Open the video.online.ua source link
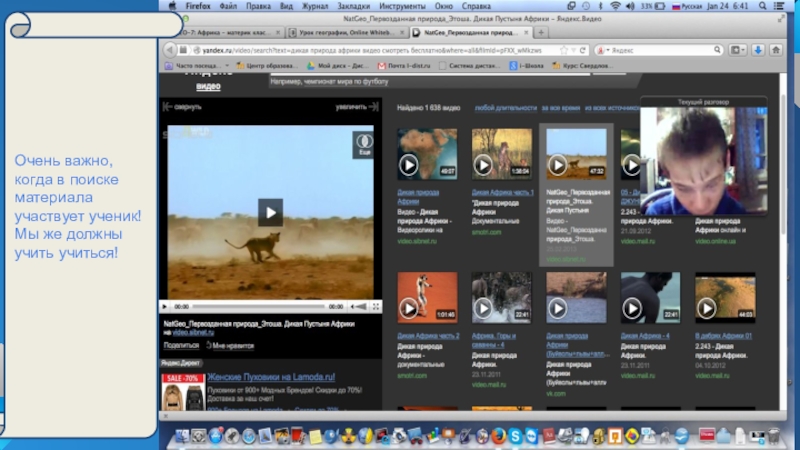The height and width of the screenshot is (450, 800). [715, 241]
